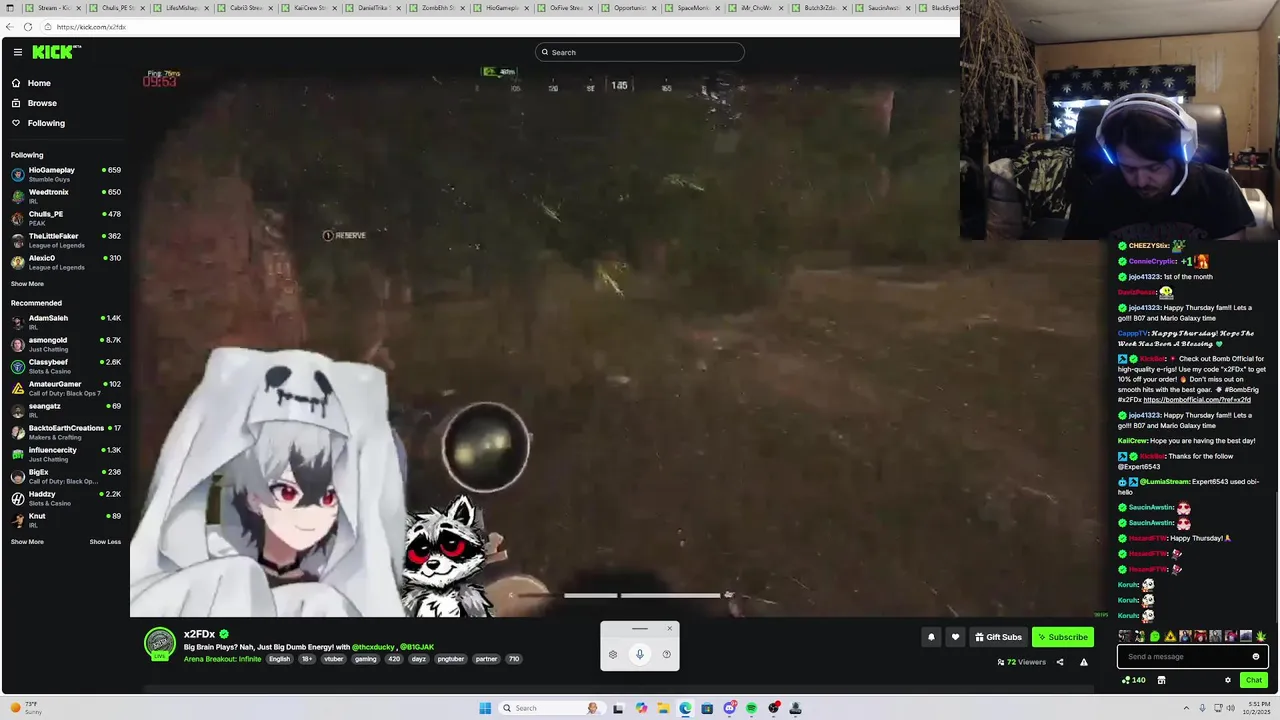Click x2FDx streamer avatar
This screenshot has height=720, width=1280.
160,643
